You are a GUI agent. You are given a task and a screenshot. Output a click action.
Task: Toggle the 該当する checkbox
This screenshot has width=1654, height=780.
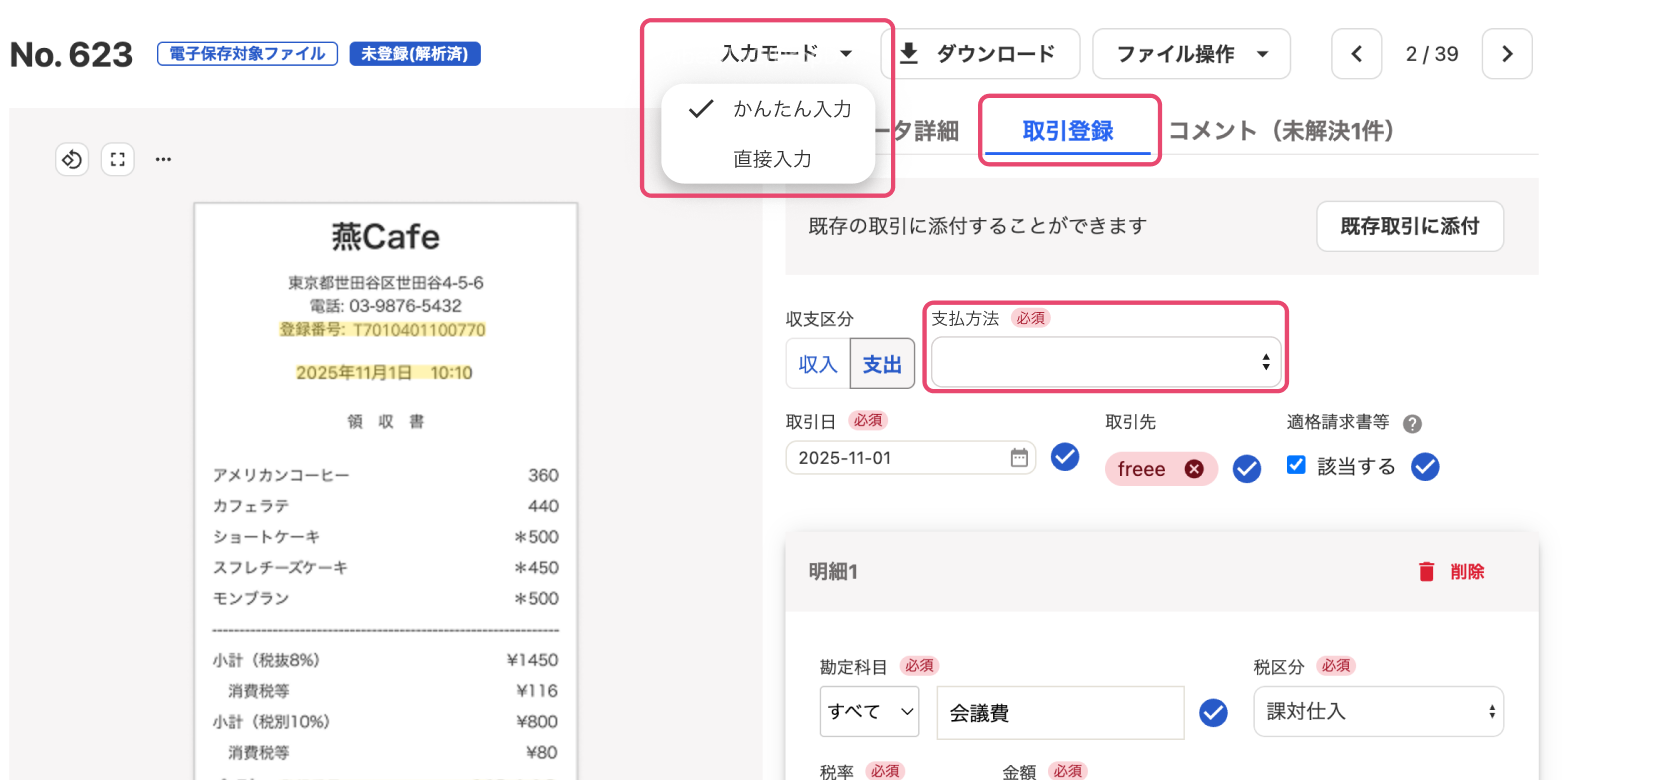point(1296,465)
